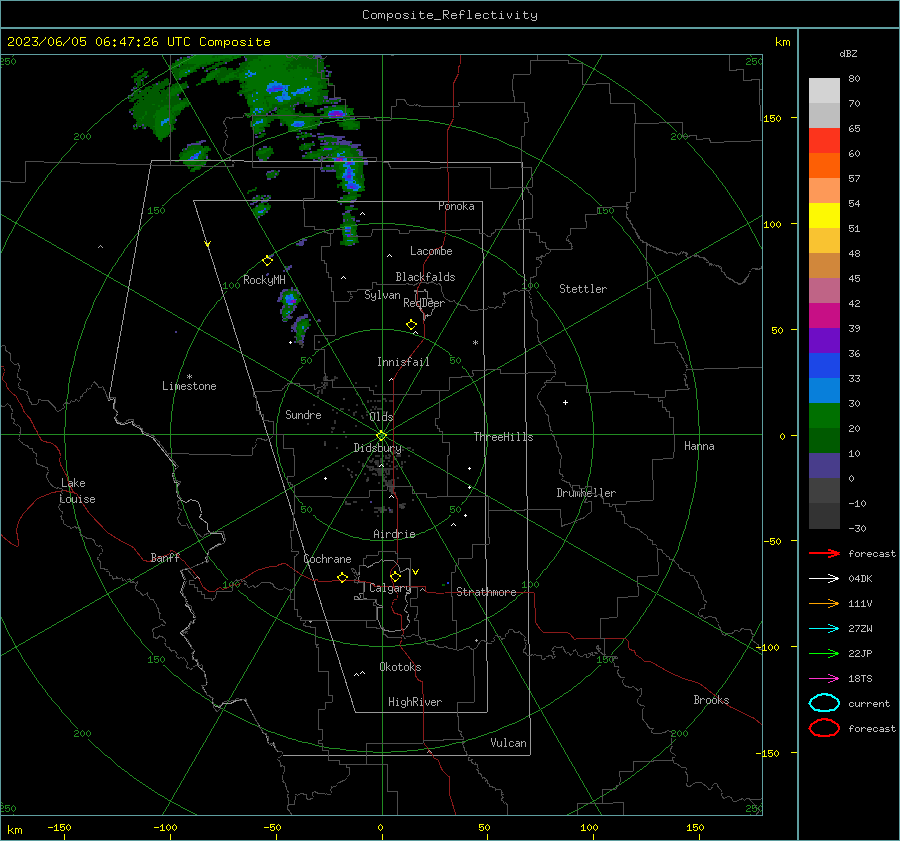Click the RedDeer city label
The image size is (900, 841).
pos(424,303)
